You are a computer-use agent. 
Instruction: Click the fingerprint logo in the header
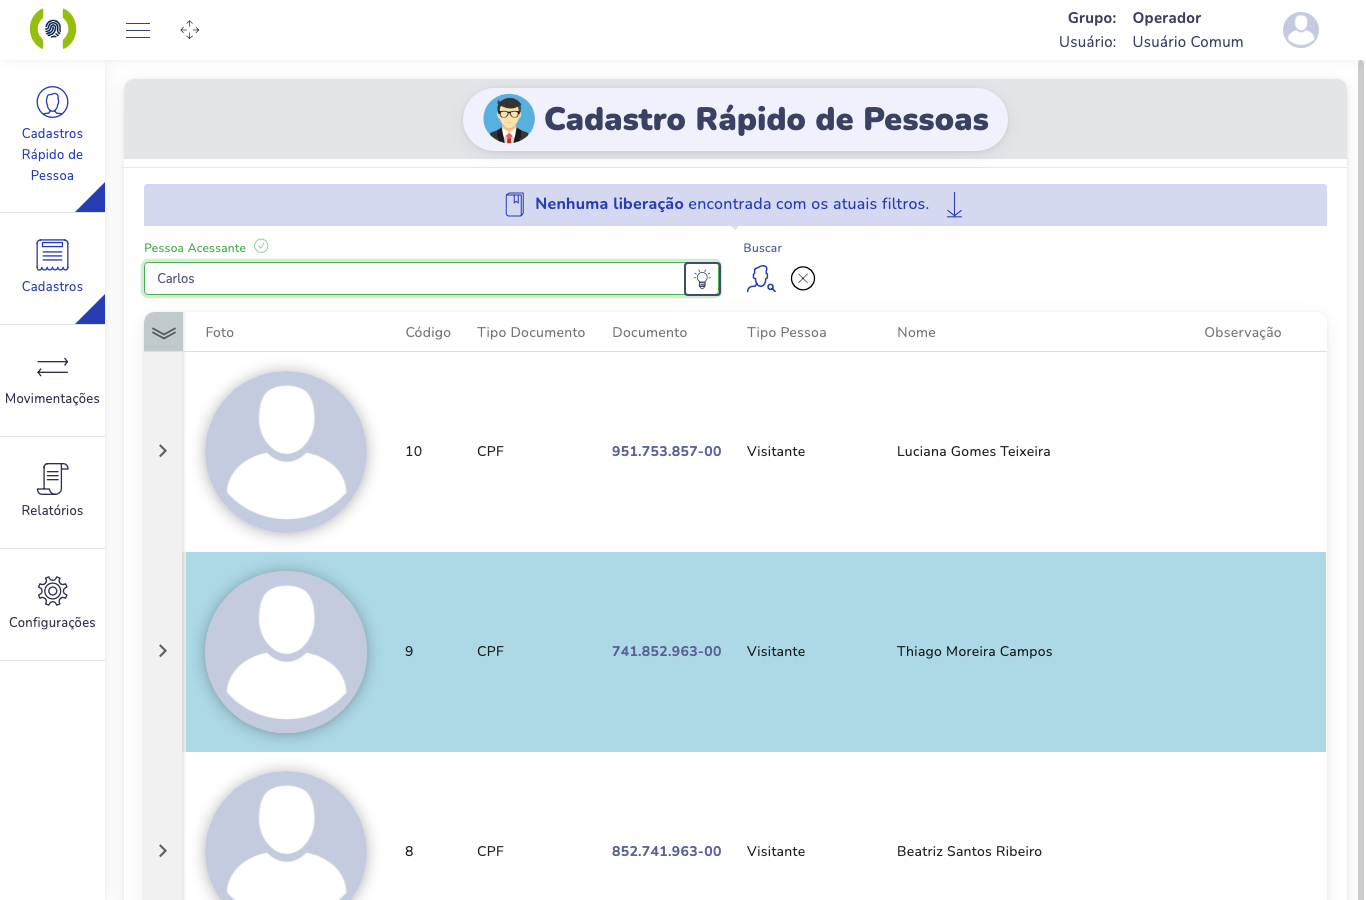tap(53, 29)
